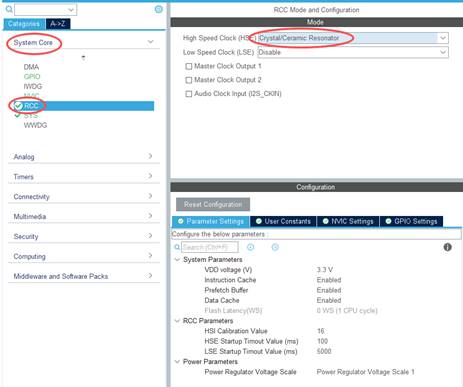Open the NVIC Settings tab
Screen dimensions: 463x387
pos(348,221)
